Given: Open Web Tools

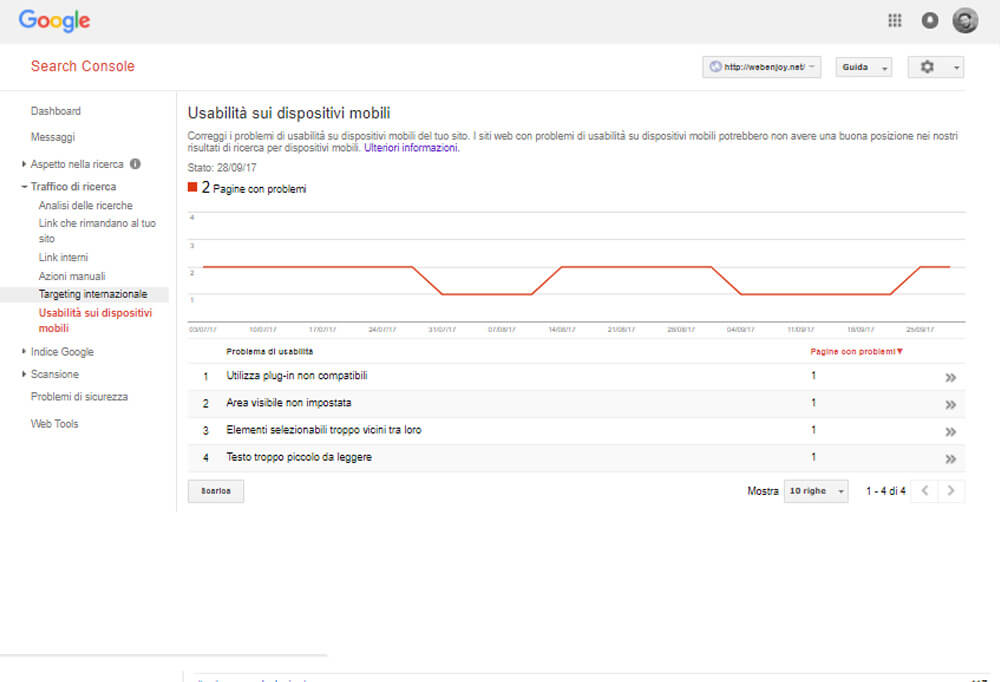Looking at the screenshot, I should (54, 424).
